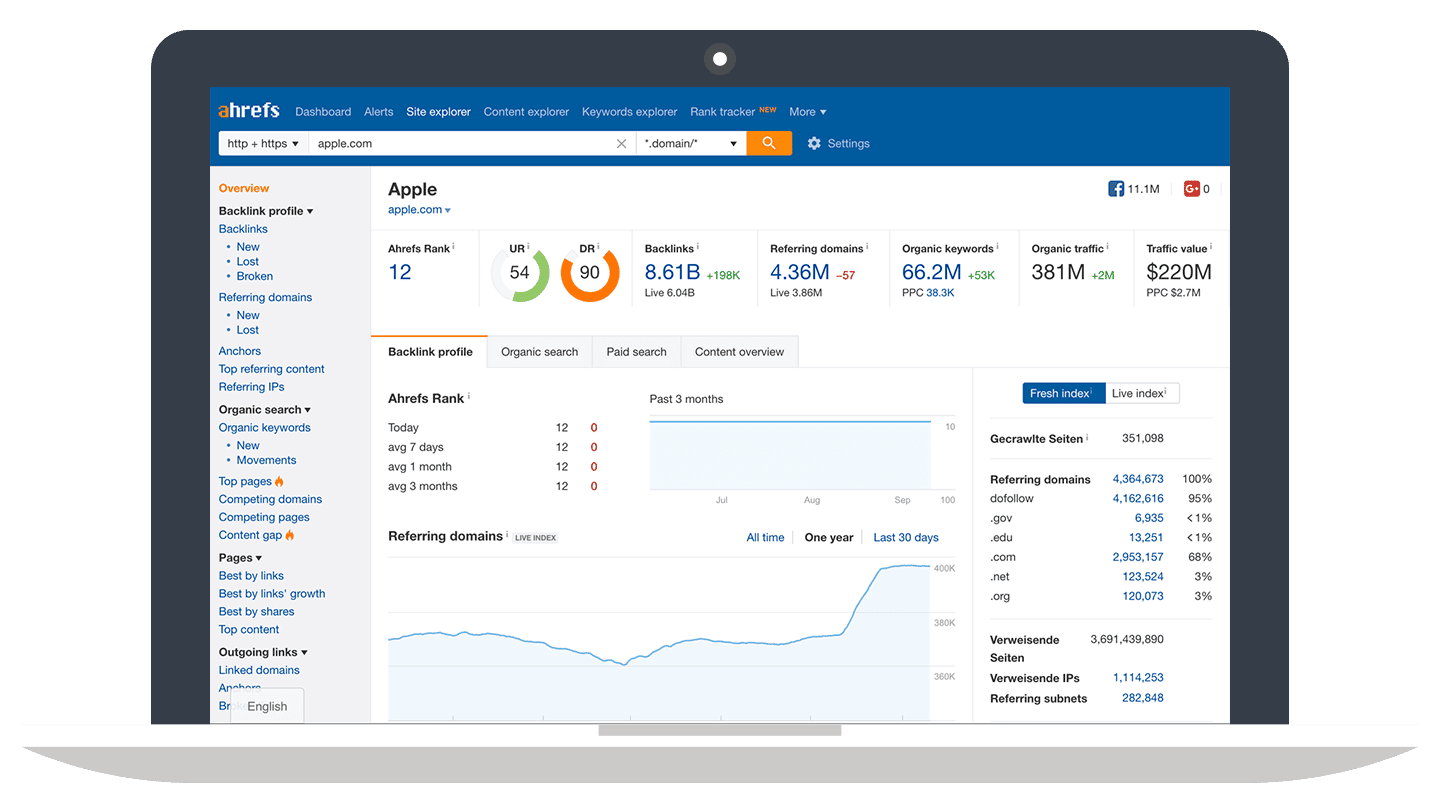Open Site explorer in top navigation

click(x=438, y=112)
